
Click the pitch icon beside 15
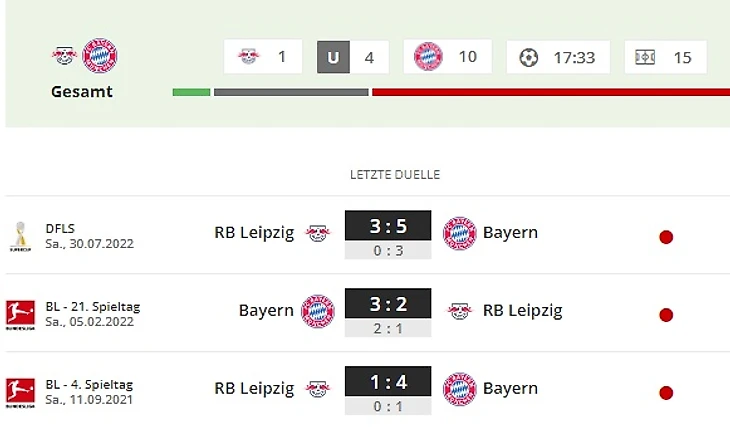click(645, 57)
